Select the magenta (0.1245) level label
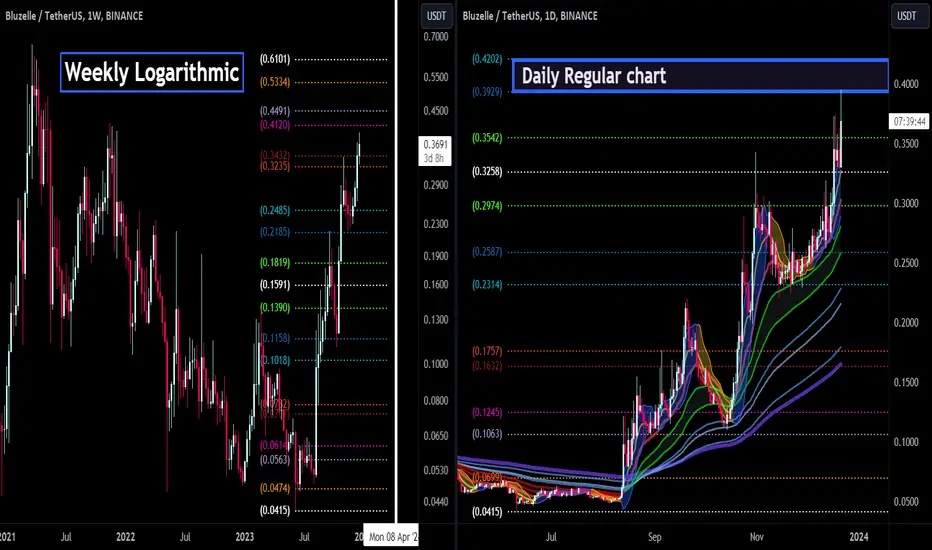This screenshot has height=550, width=932. click(x=487, y=412)
